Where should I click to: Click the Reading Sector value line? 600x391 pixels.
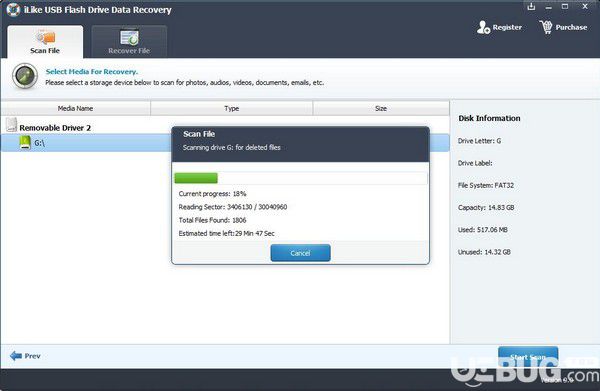233,207
